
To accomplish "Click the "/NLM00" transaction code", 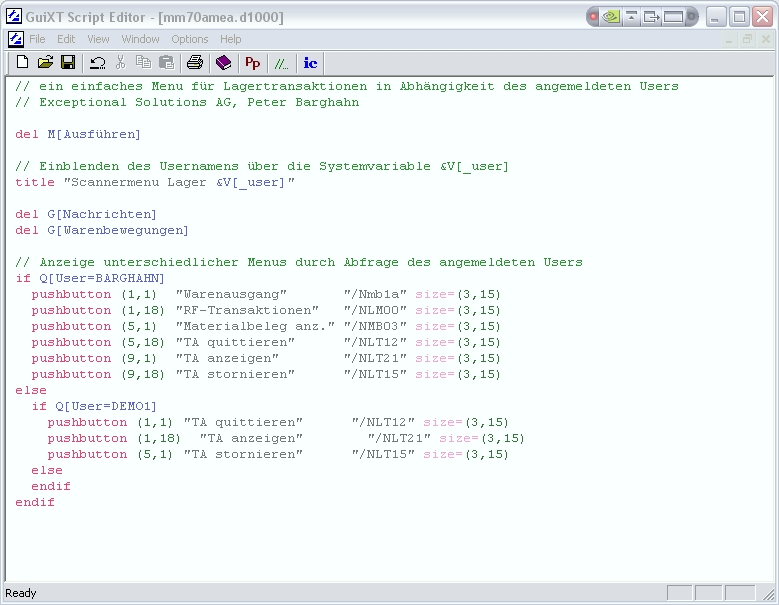I will (375, 310).
